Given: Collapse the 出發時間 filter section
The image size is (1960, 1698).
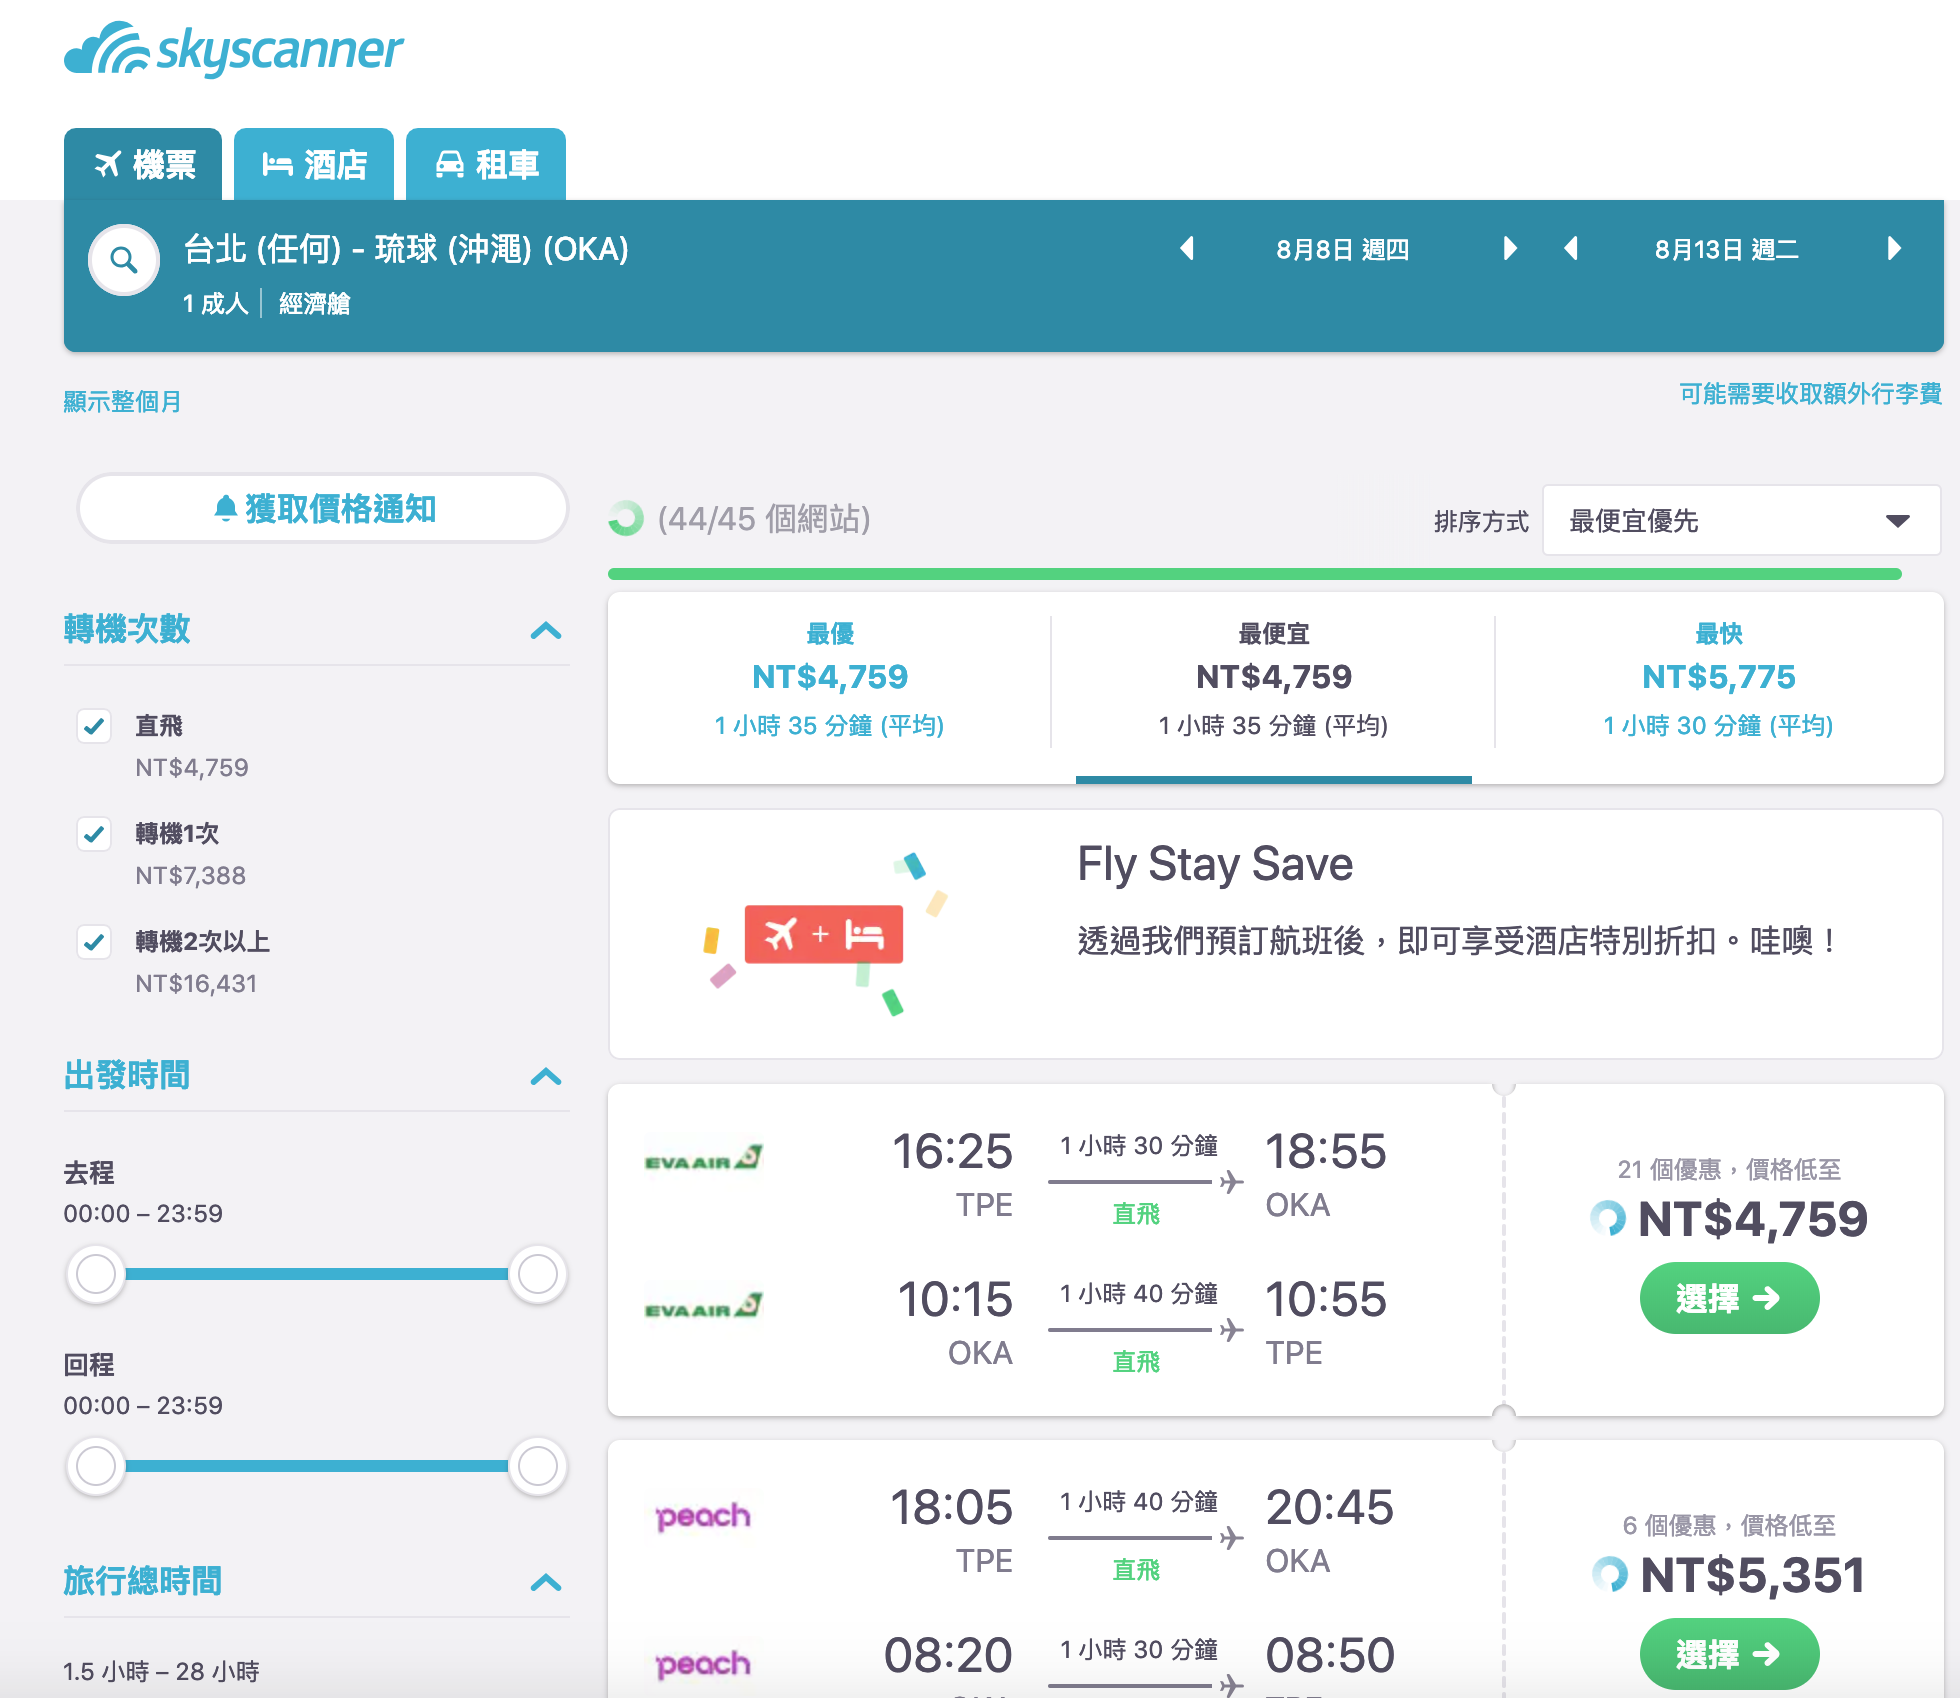Looking at the screenshot, I should coord(546,1076).
